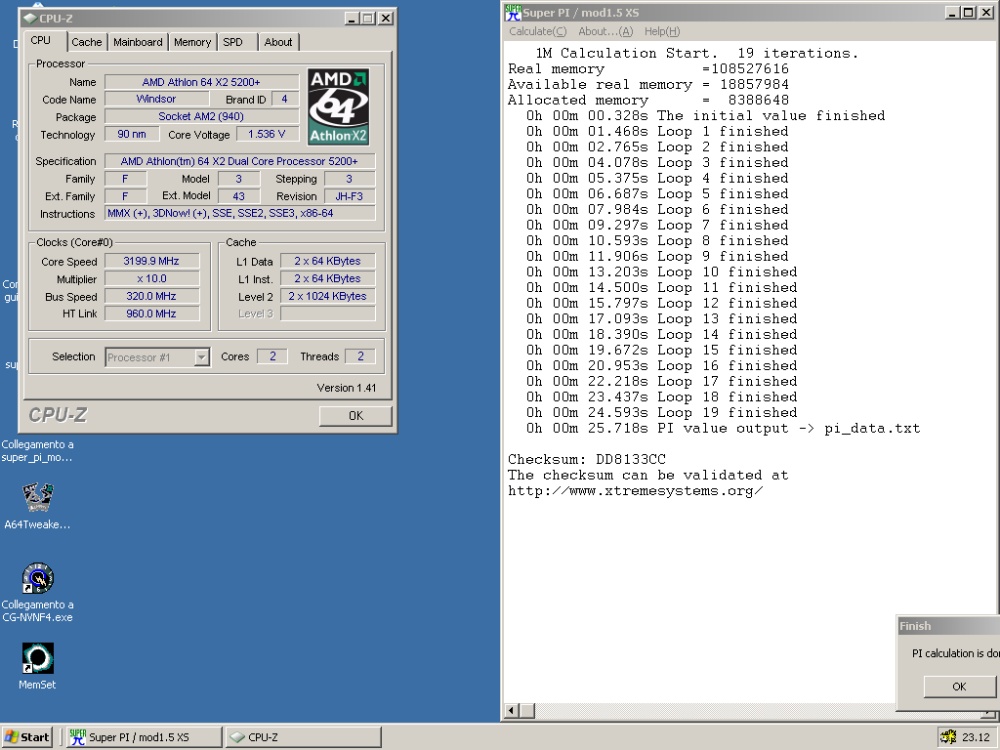1000x750 pixels.
Task: Expand the Processor #1 selection dropdown
Action: [x=202, y=357]
